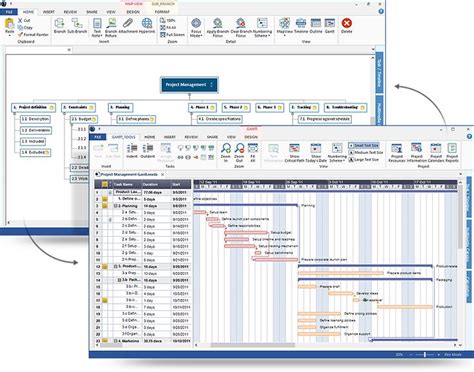Click Indent in the Gantt Tasks group
Screen dimensions: 474x372
click(132, 151)
